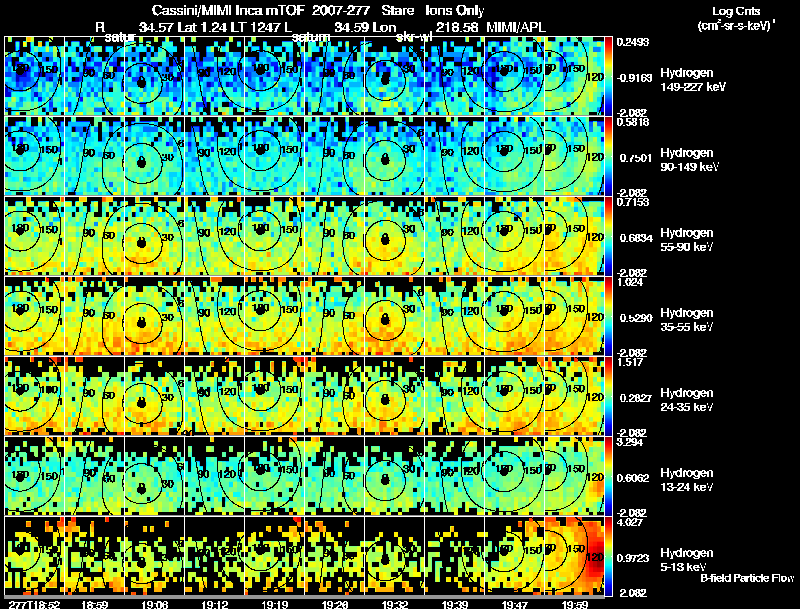Screen dimensions: 800x609
Task: Click the plot title "Cassini/MIMI Inca mTOF"
Action: pos(228,10)
